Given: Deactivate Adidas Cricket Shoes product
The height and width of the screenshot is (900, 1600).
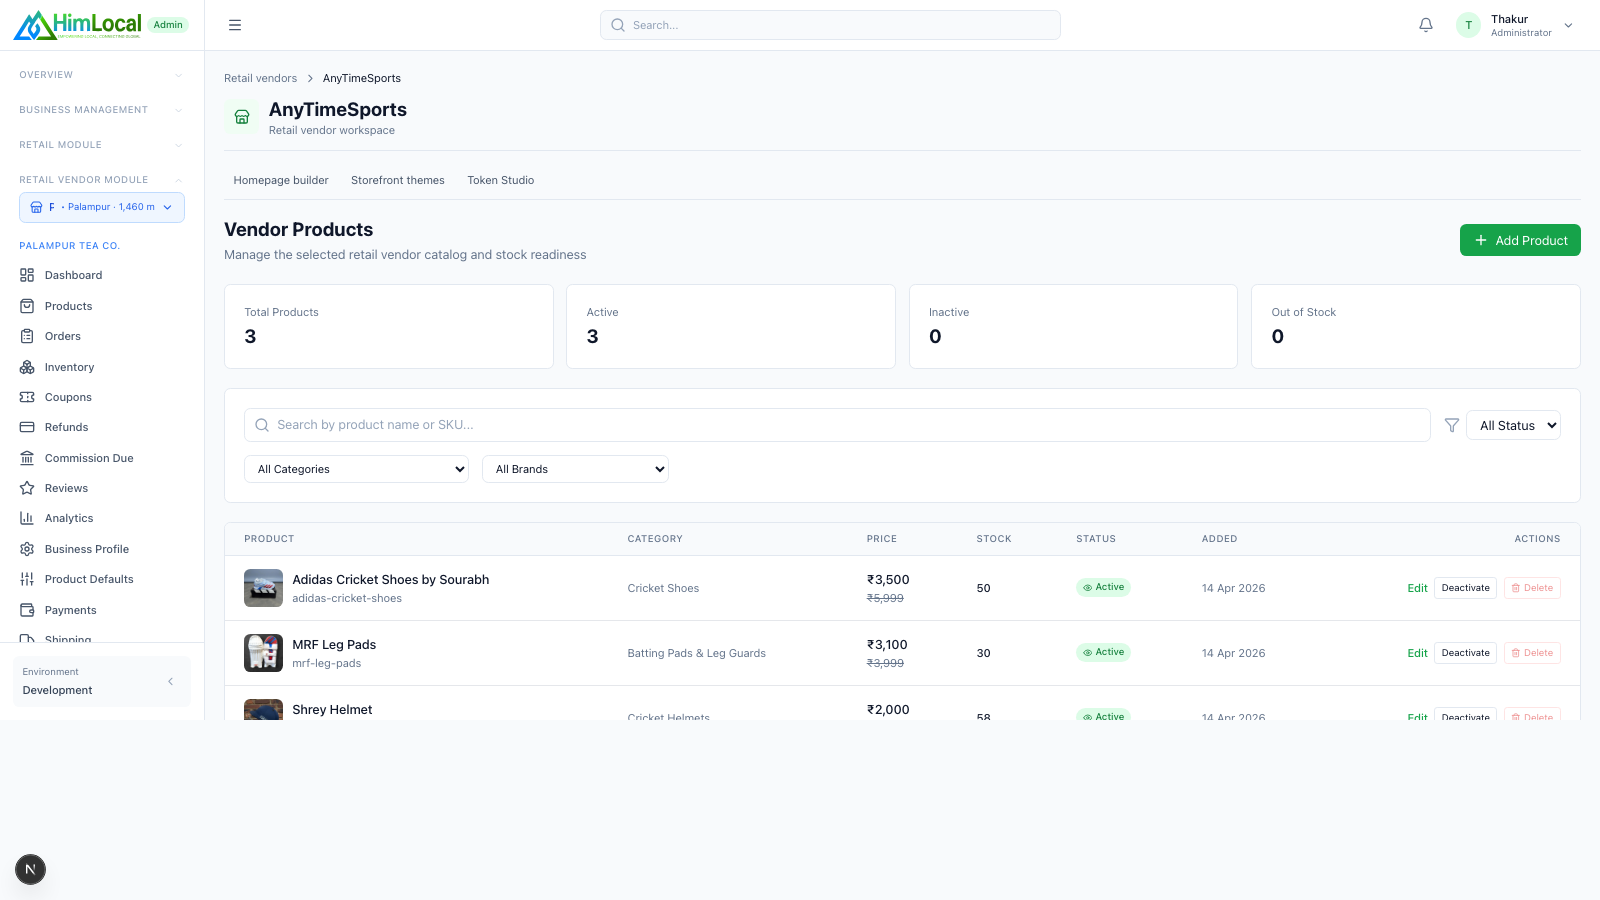Looking at the screenshot, I should (1465, 588).
